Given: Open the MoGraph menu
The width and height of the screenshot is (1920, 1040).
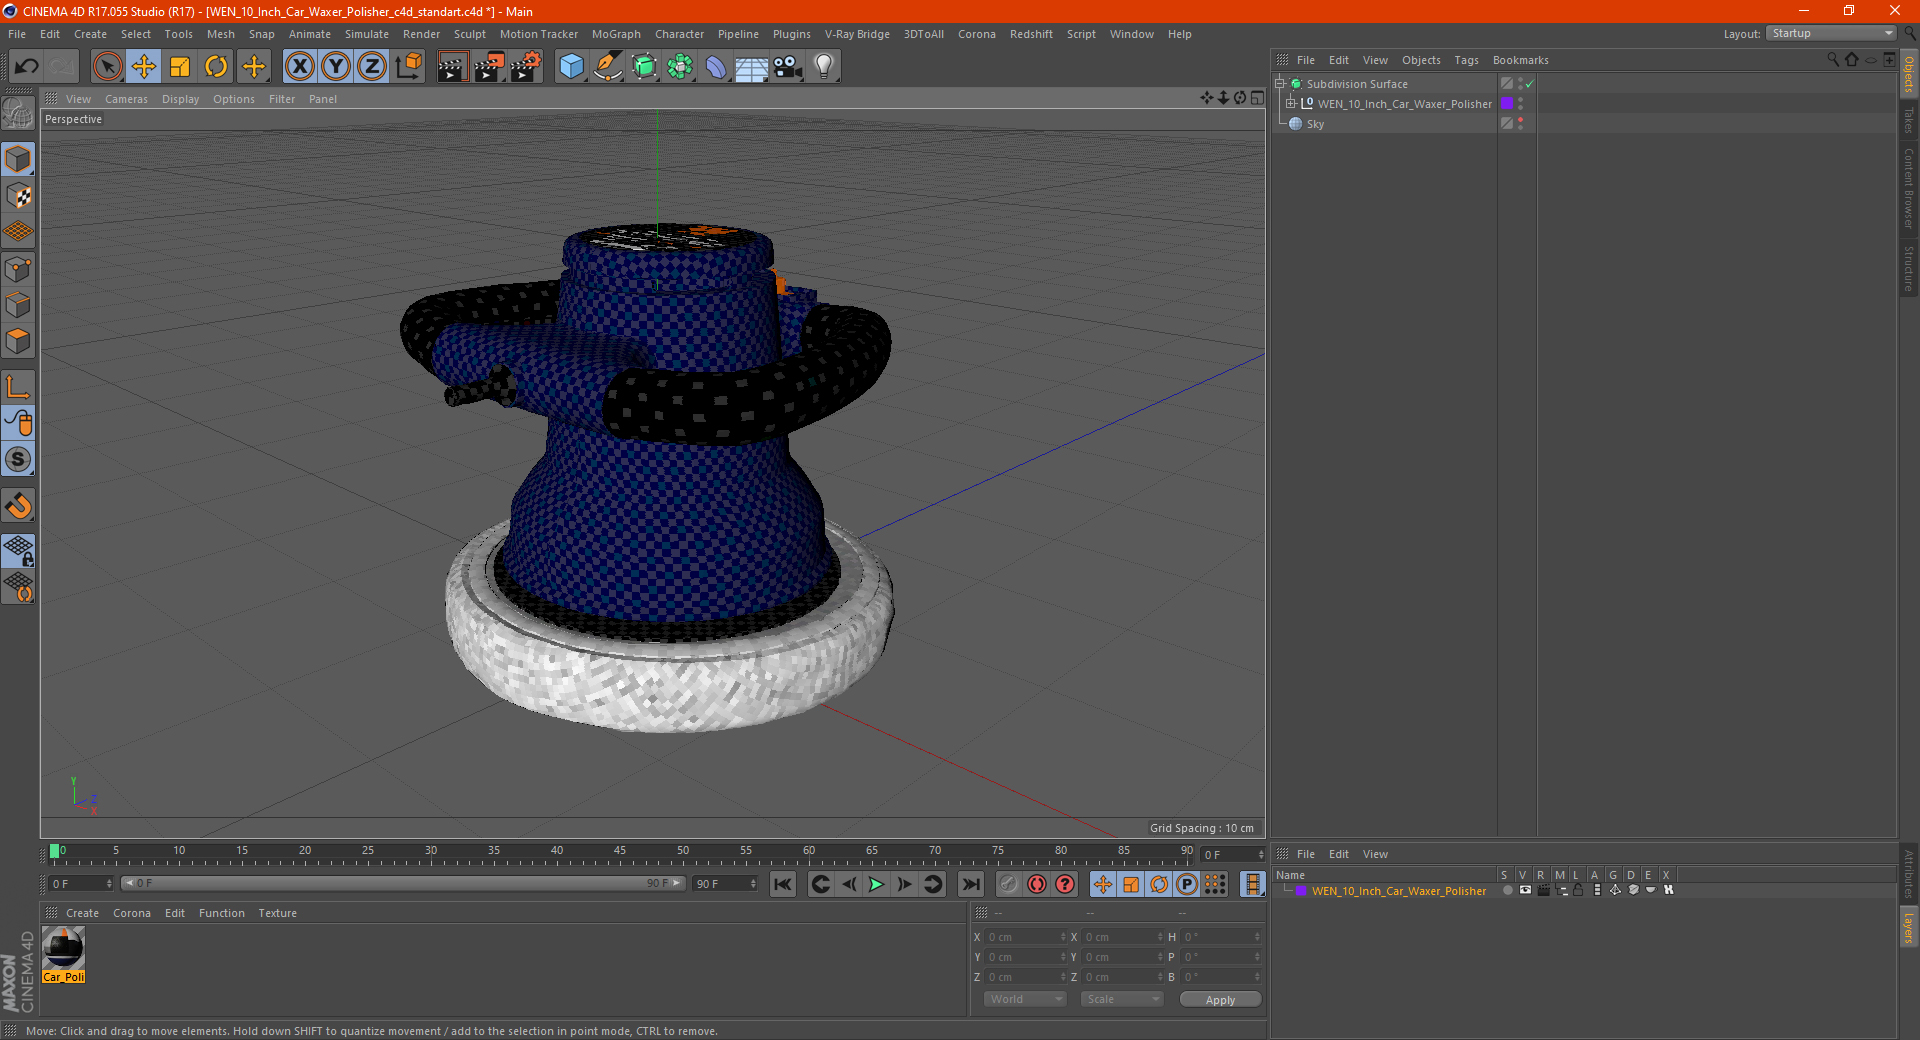Looking at the screenshot, I should click(616, 34).
